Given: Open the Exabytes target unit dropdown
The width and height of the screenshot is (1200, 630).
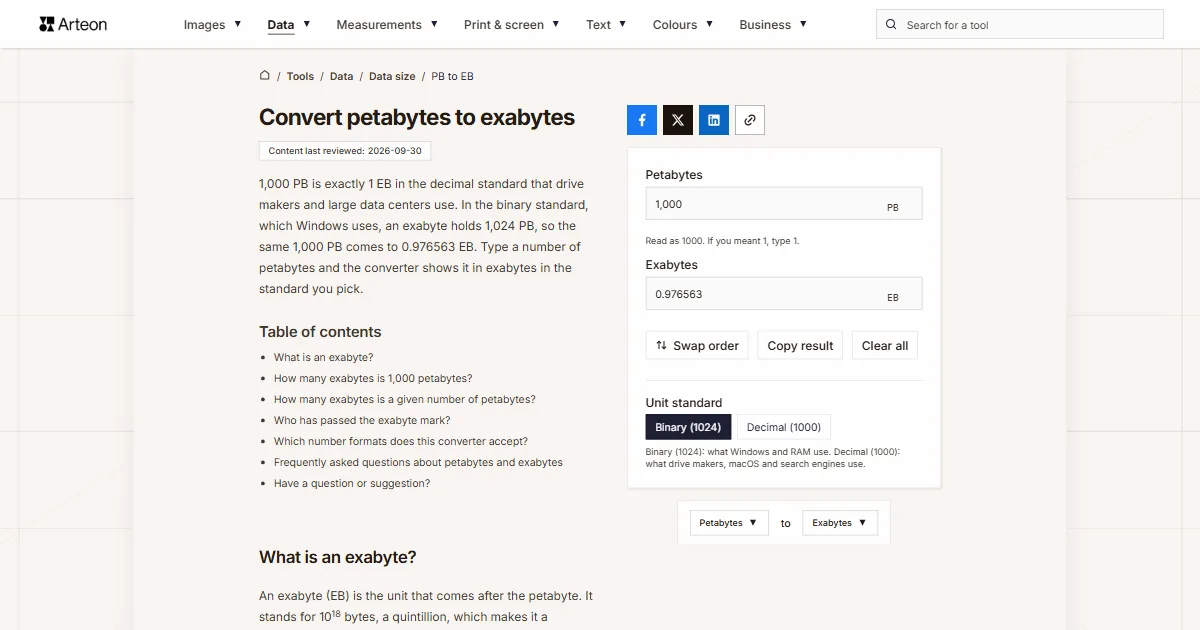Looking at the screenshot, I should point(840,523).
